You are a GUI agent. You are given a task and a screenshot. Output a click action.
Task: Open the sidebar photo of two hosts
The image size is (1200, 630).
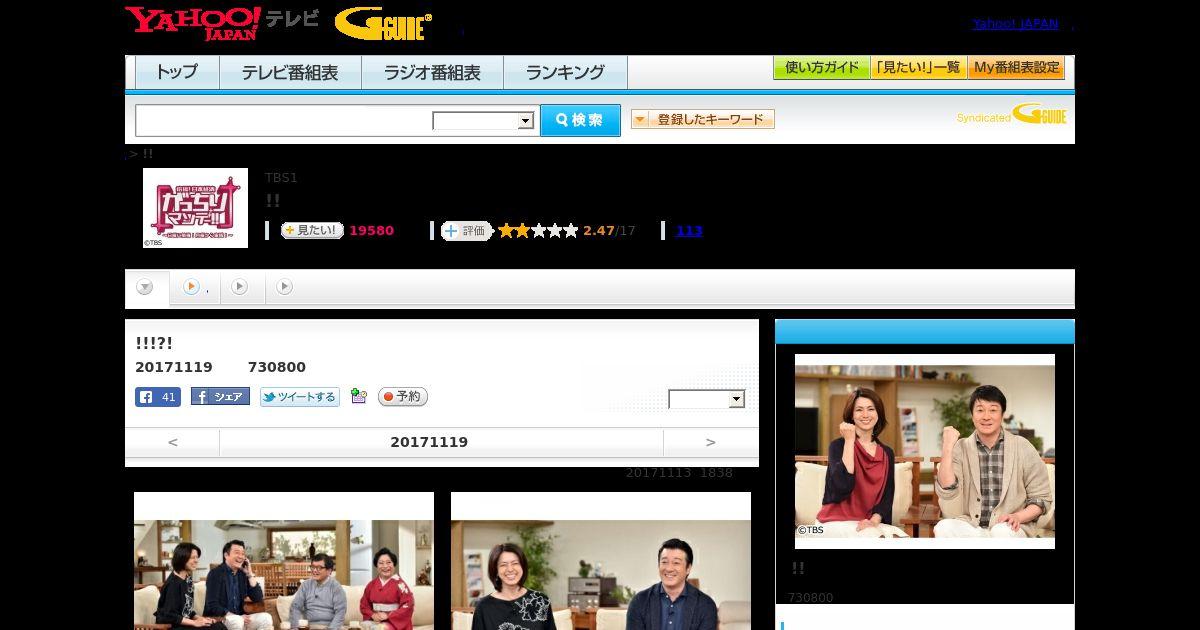pos(925,451)
